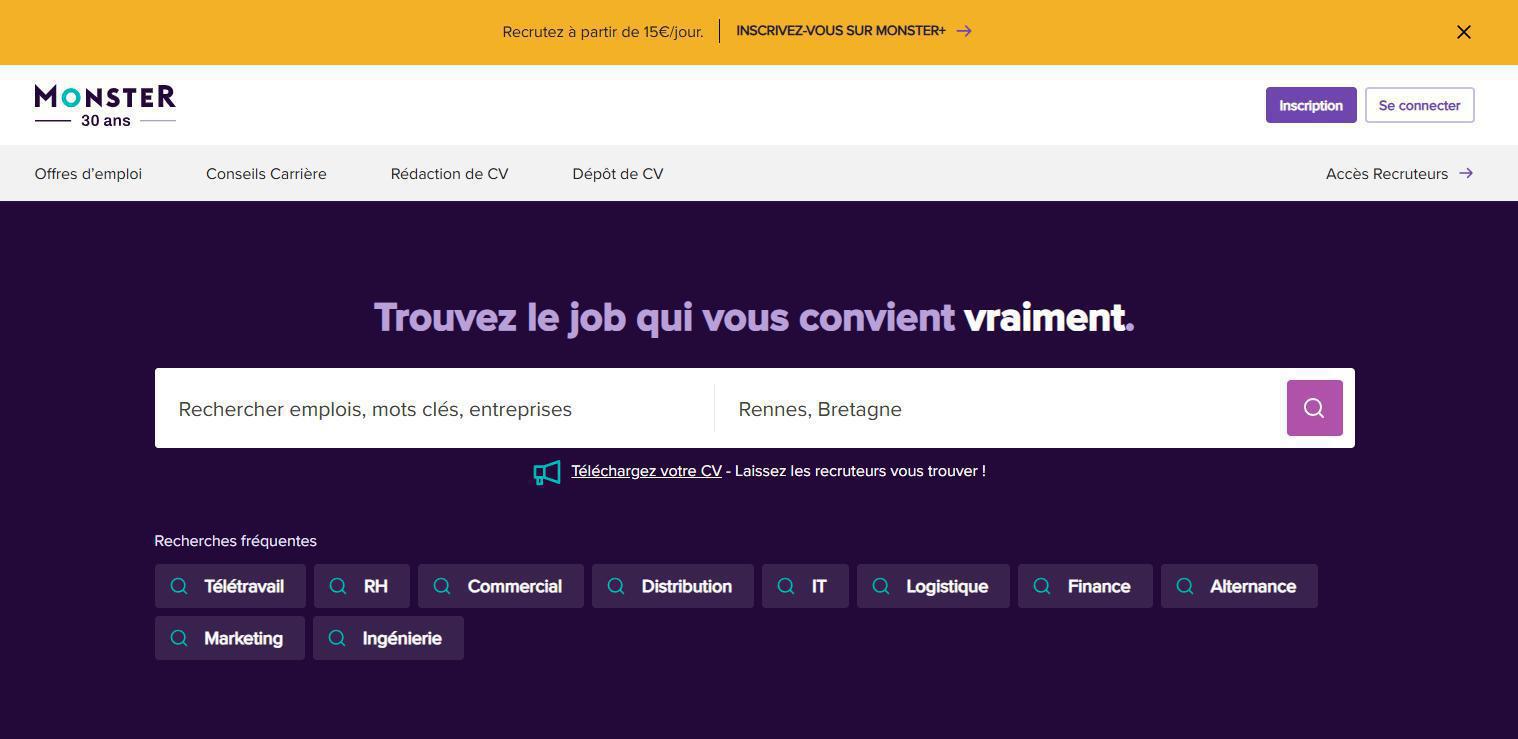Close the yellow Monster+ promo banner

[1463, 32]
